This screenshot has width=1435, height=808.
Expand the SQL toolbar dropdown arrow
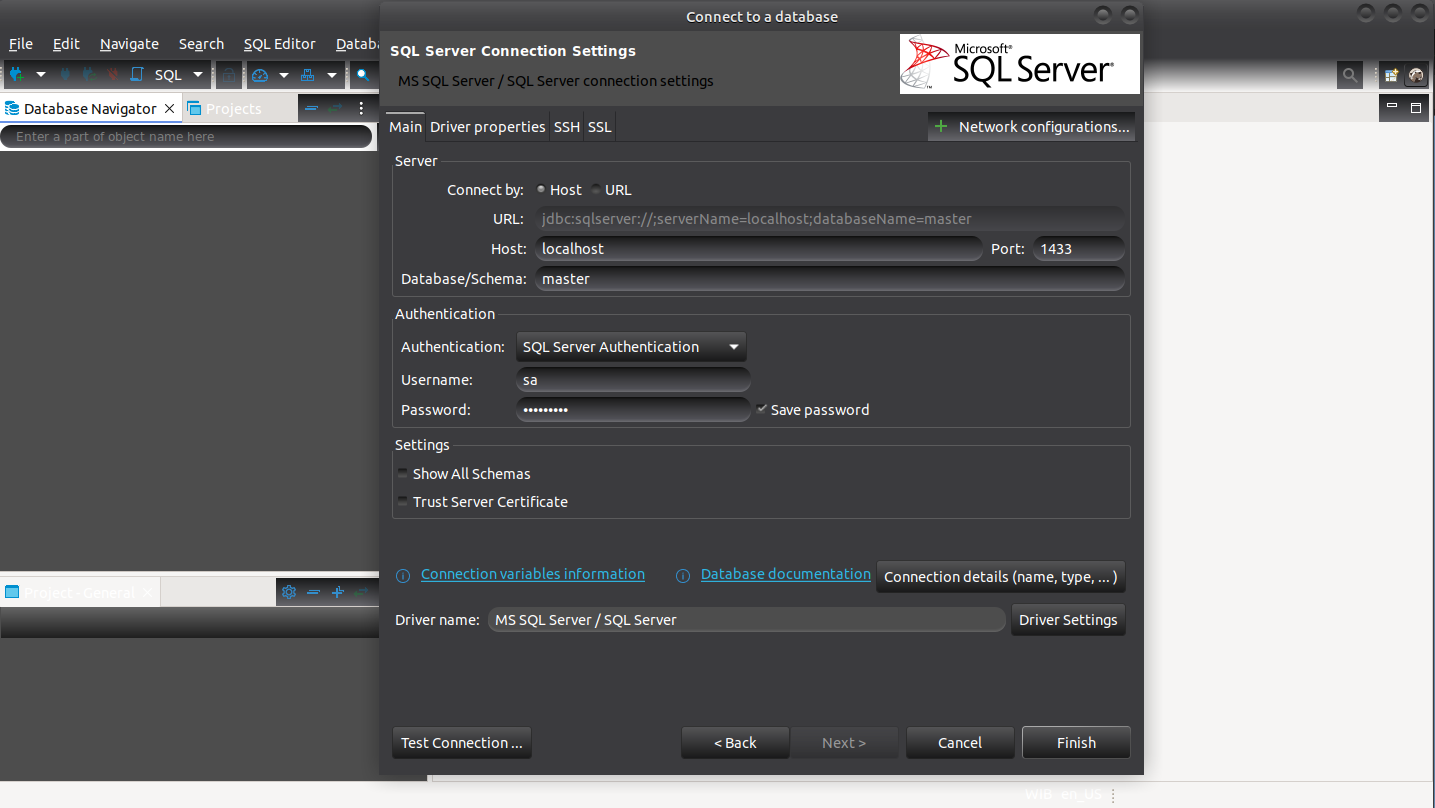coord(198,75)
